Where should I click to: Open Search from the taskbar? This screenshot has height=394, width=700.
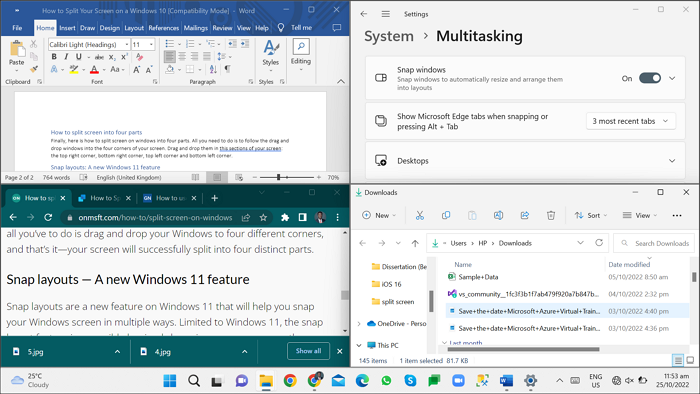pyautogui.click(x=194, y=381)
